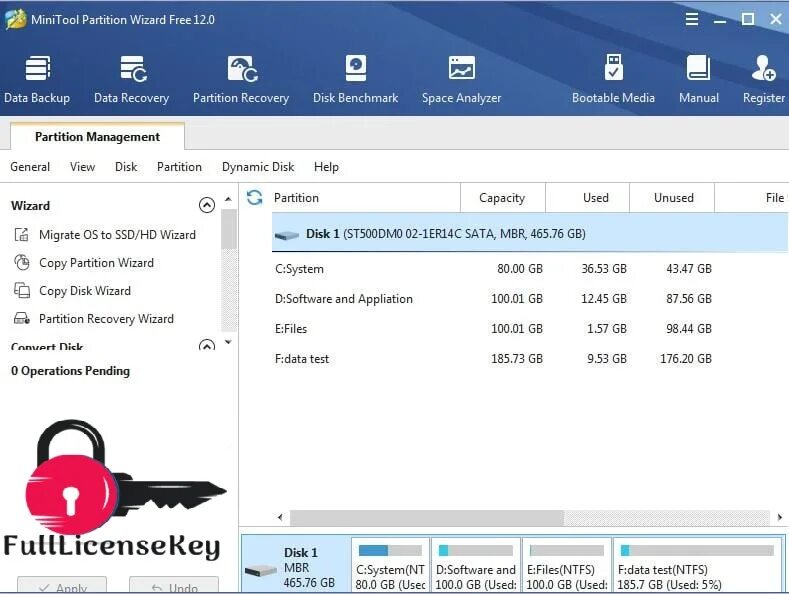
Task: Click the Copy Disk Wizard icon
Action: point(22,290)
